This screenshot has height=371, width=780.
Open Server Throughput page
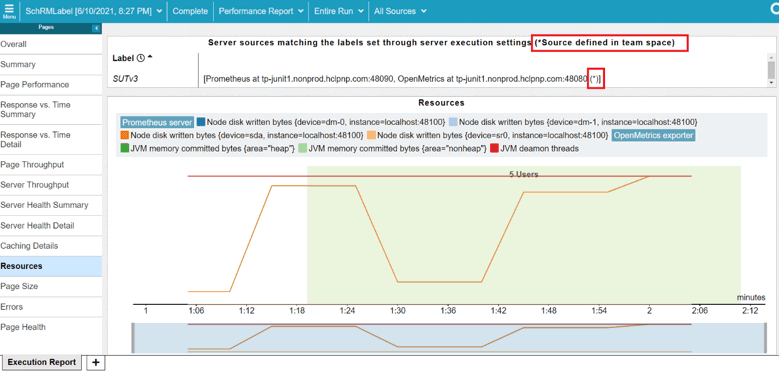[x=51, y=185]
